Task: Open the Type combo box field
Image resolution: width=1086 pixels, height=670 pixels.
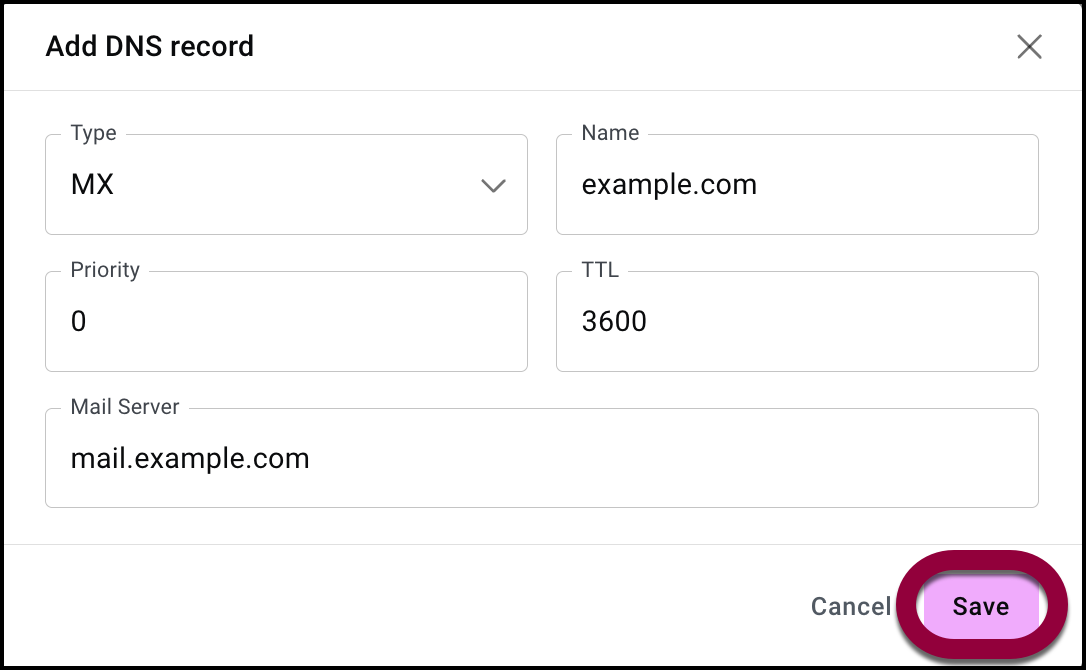Action: click(x=286, y=186)
